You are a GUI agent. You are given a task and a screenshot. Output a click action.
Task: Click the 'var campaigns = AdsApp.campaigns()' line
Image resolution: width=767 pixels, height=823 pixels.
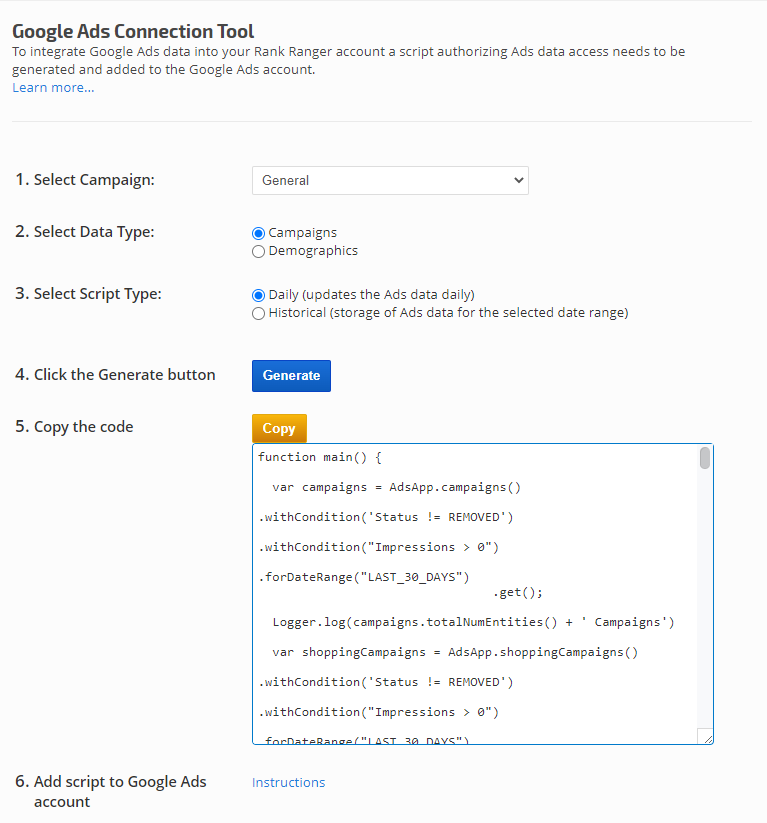396,487
